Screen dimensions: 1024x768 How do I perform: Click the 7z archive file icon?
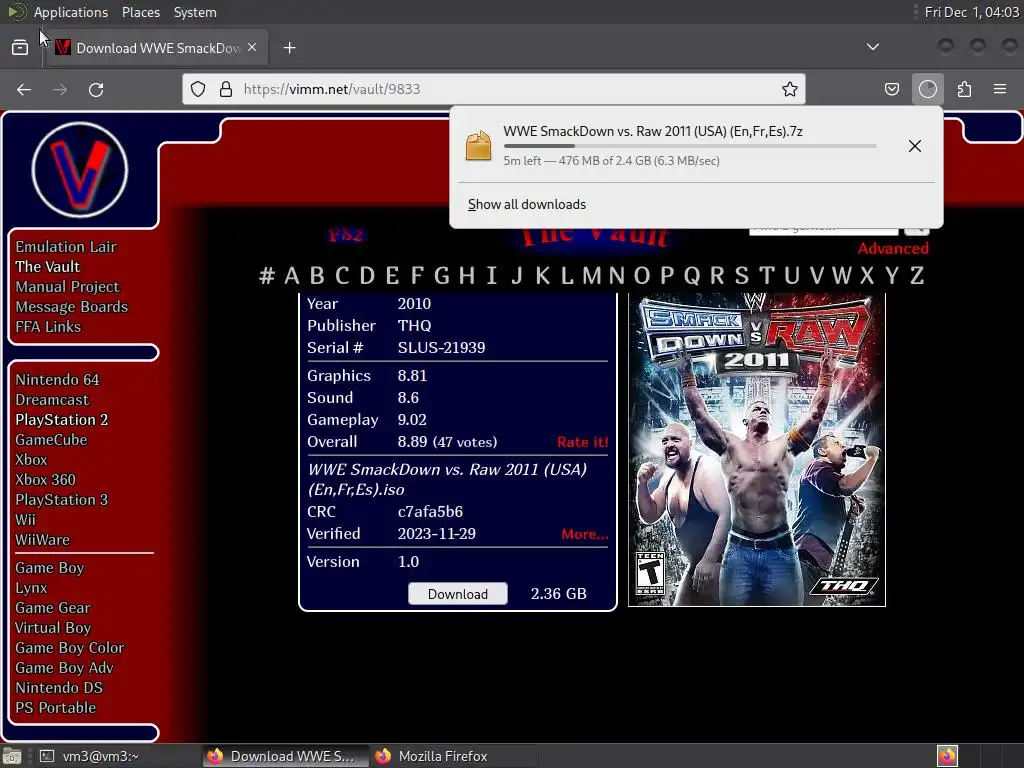click(478, 146)
